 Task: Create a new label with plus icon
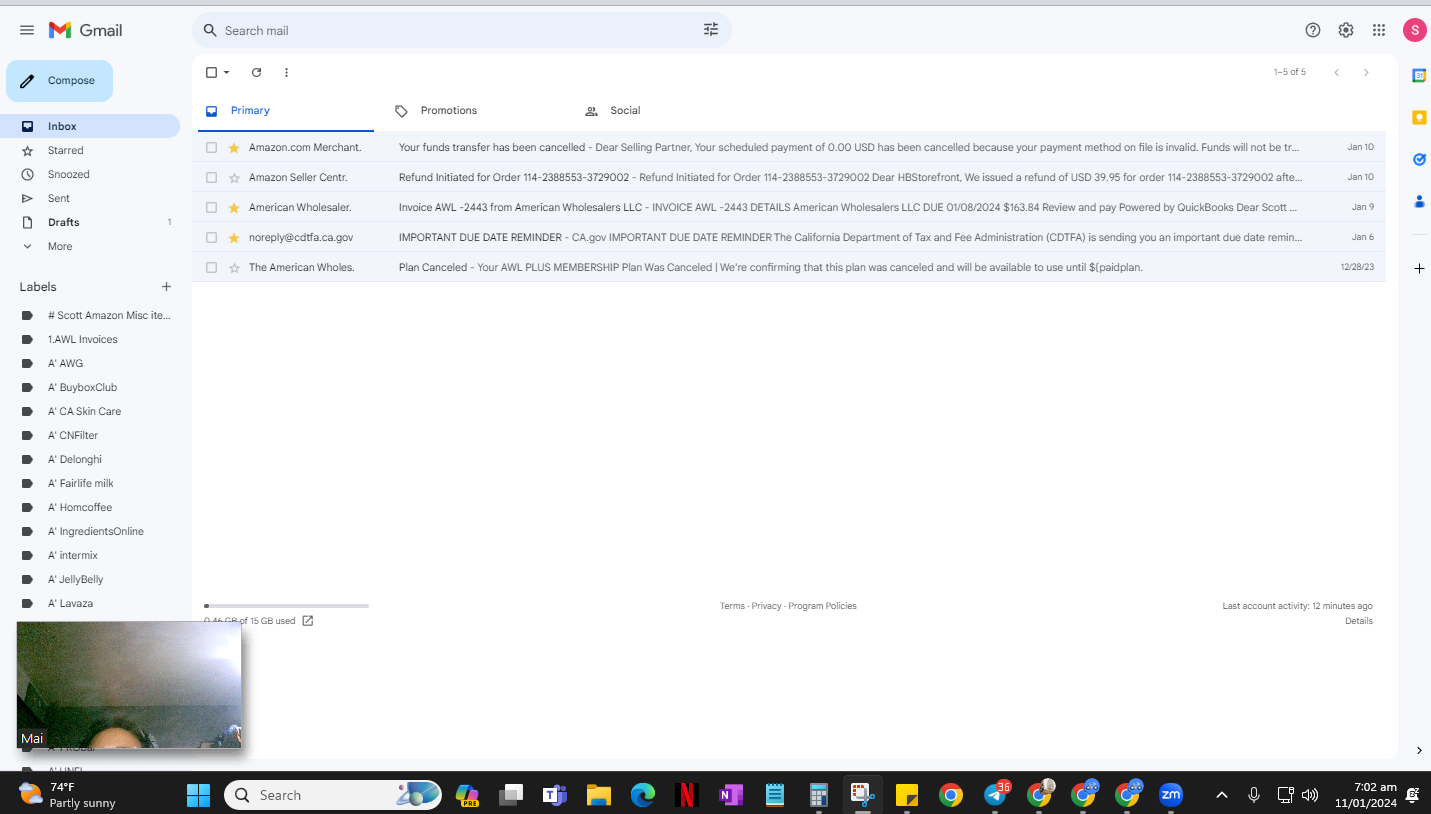tap(166, 287)
